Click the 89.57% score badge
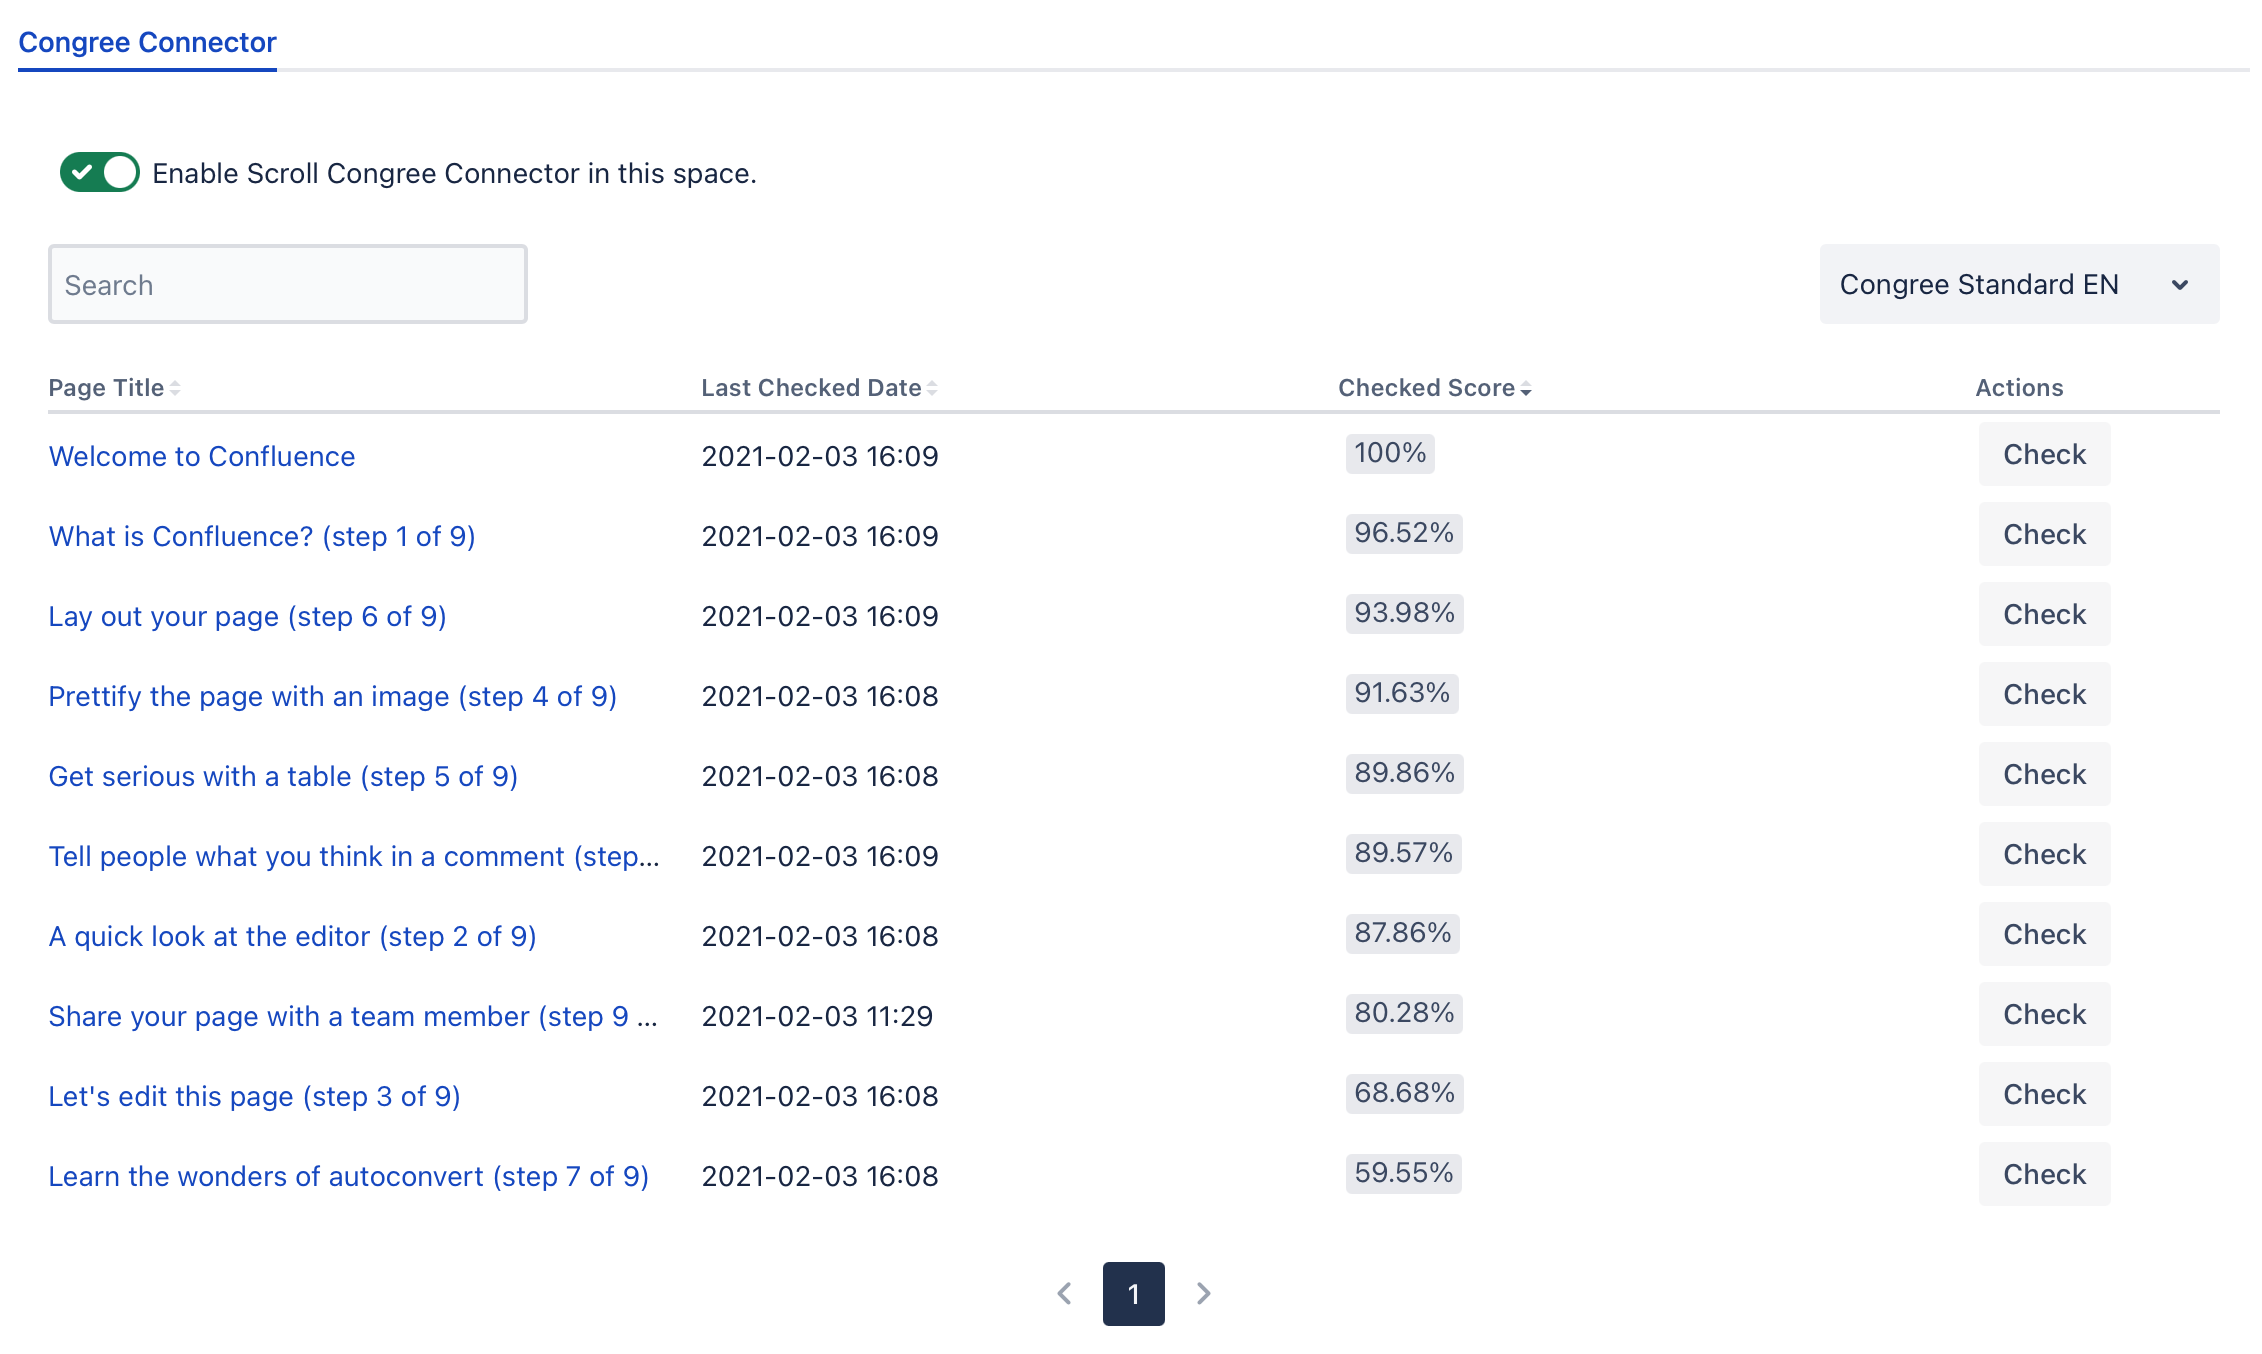This screenshot has height=1354, width=2262. pyautogui.click(x=1404, y=853)
